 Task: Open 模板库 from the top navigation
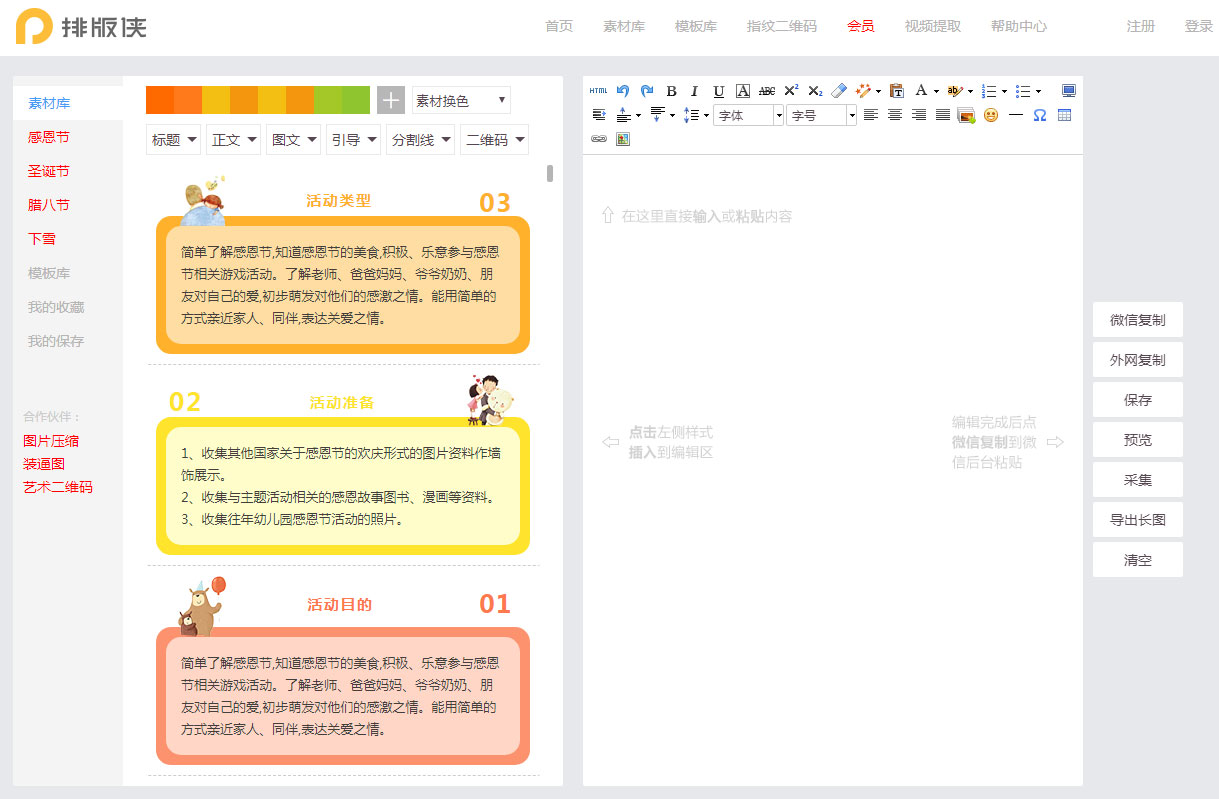(695, 27)
